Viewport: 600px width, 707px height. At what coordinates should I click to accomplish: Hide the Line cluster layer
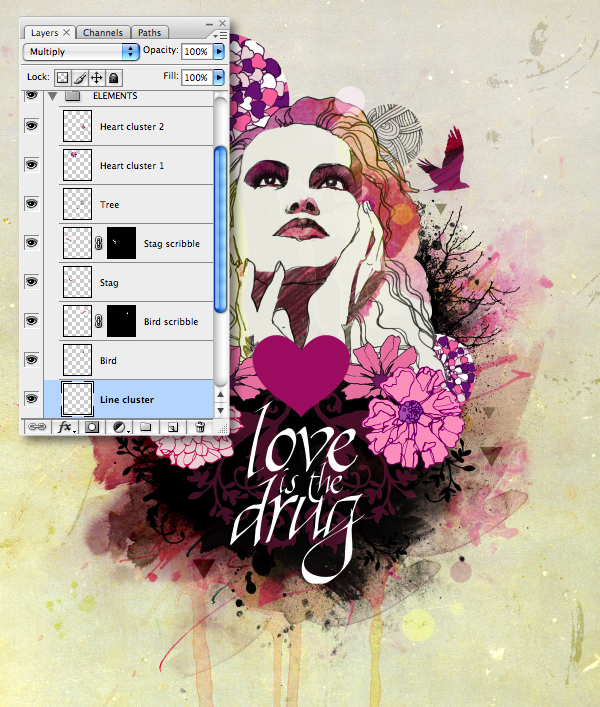(x=31, y=399)
